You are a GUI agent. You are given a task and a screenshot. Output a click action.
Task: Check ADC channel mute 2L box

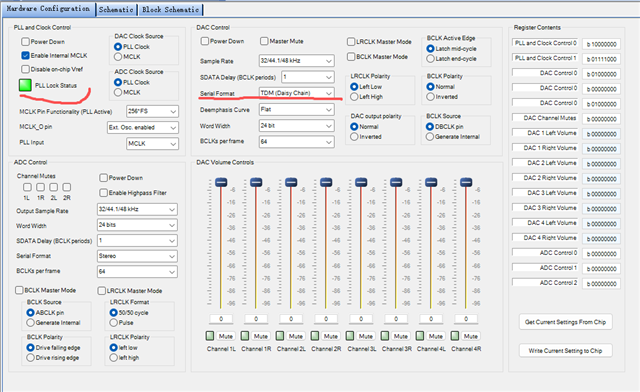(x=53, y=187)
